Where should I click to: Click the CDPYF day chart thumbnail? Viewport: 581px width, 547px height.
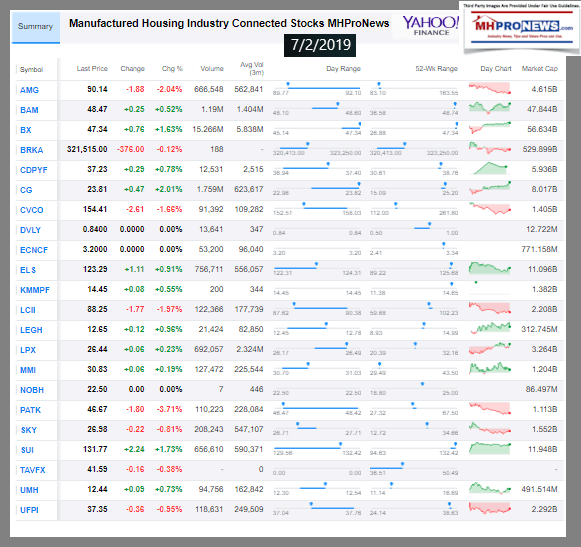click(x=490, y=168)
